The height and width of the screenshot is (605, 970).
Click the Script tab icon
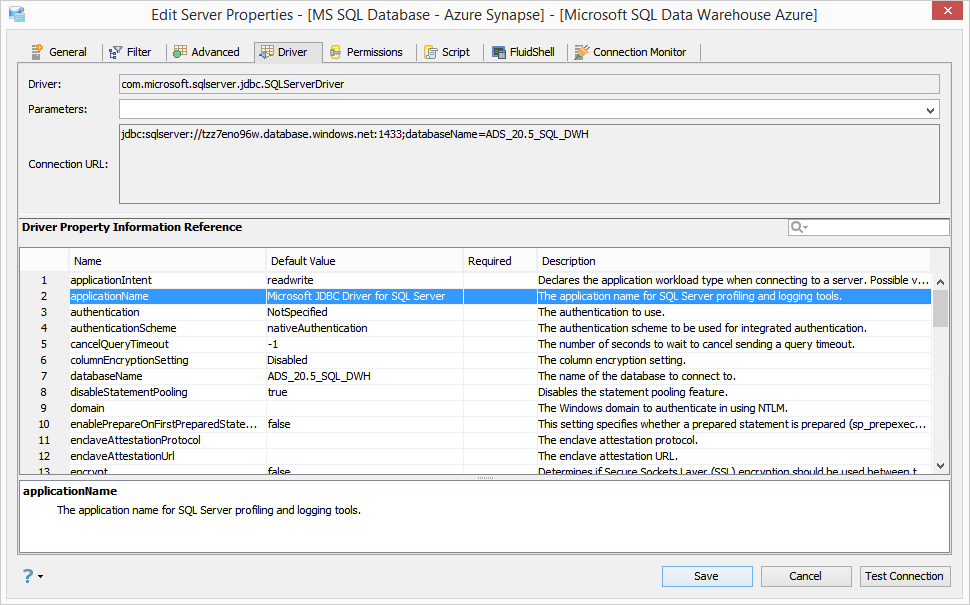tap(431, 53)
